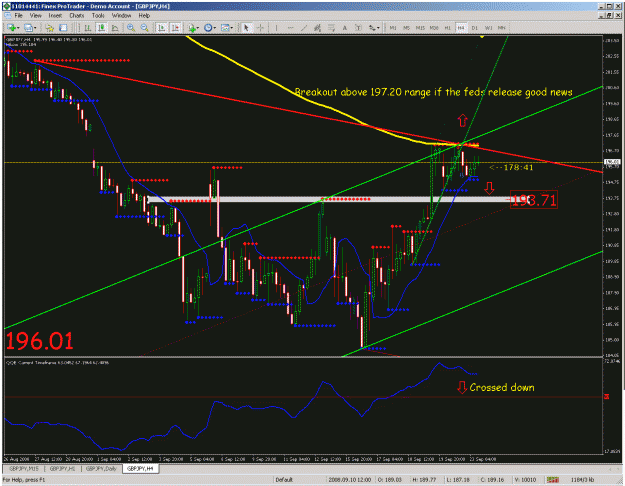
Task: Switch chart to M1 timeframe
Action: tap(393, 28)
